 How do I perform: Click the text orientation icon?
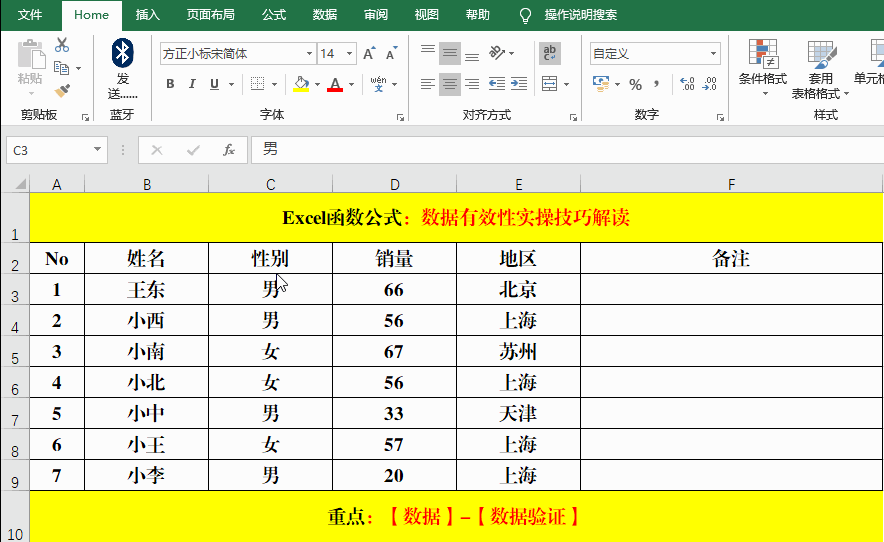(497, 53)
